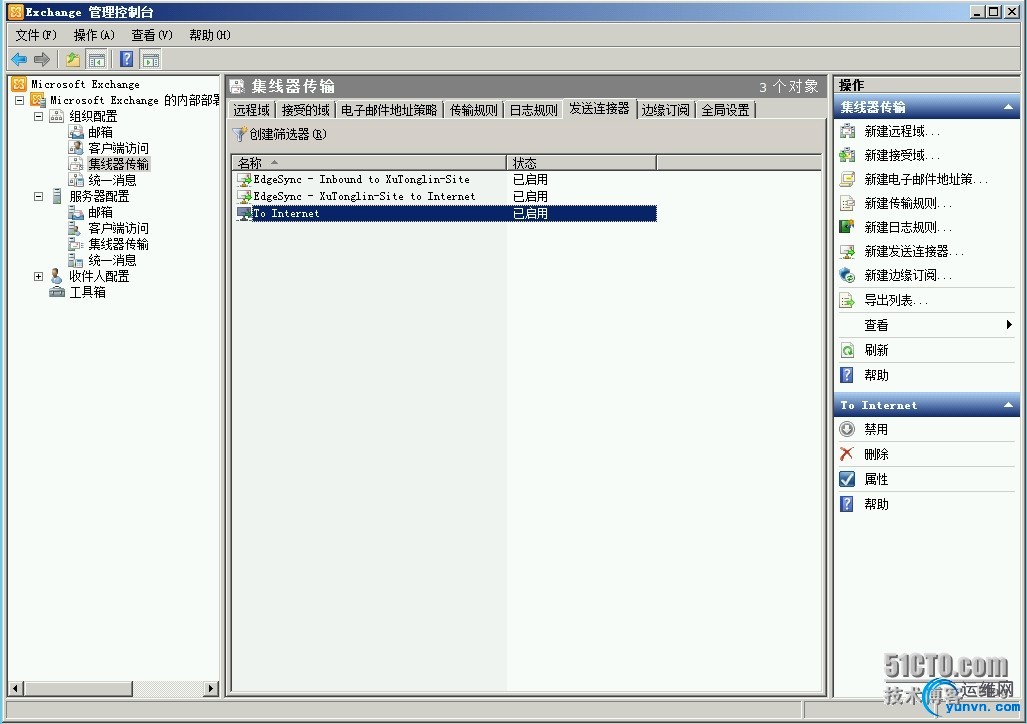Click the 工具箱 toolbox icon in tree

58,292
